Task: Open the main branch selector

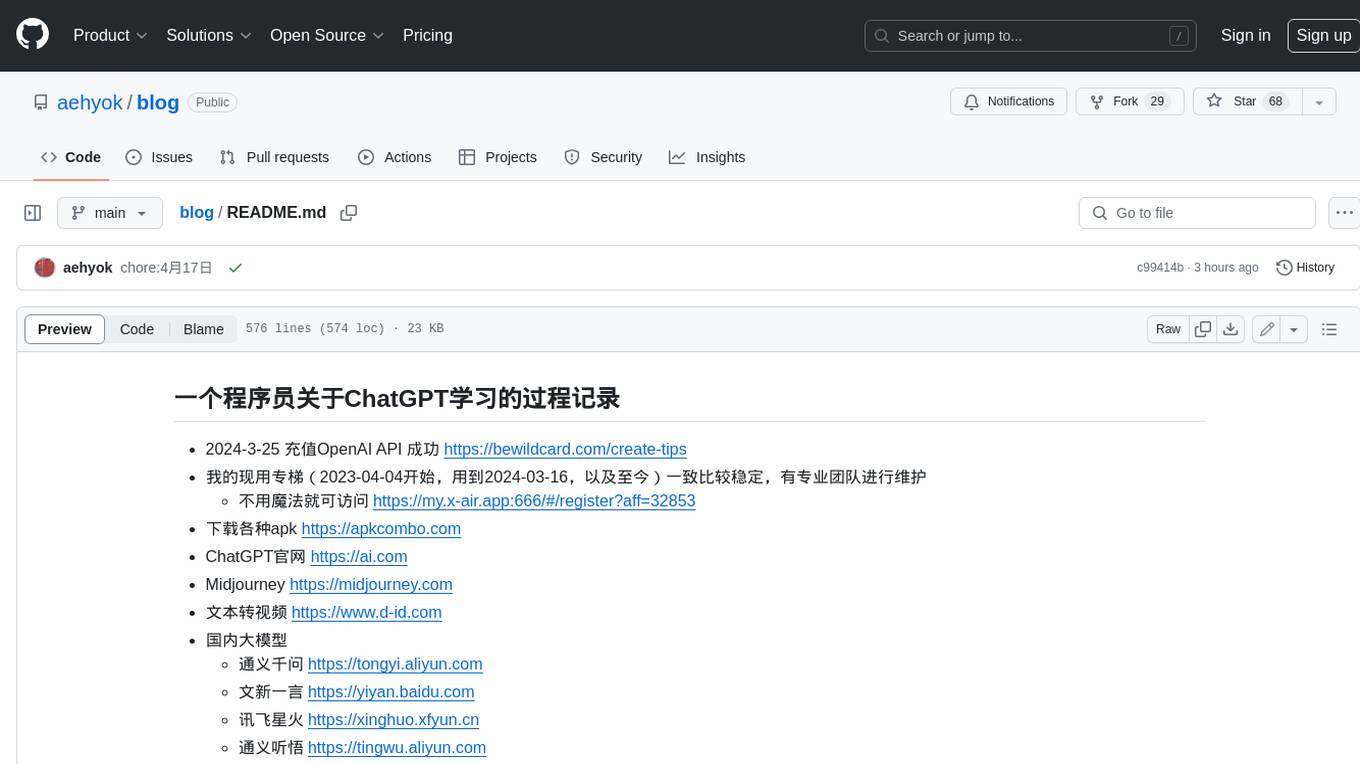Action: click(x=110, y=213)
